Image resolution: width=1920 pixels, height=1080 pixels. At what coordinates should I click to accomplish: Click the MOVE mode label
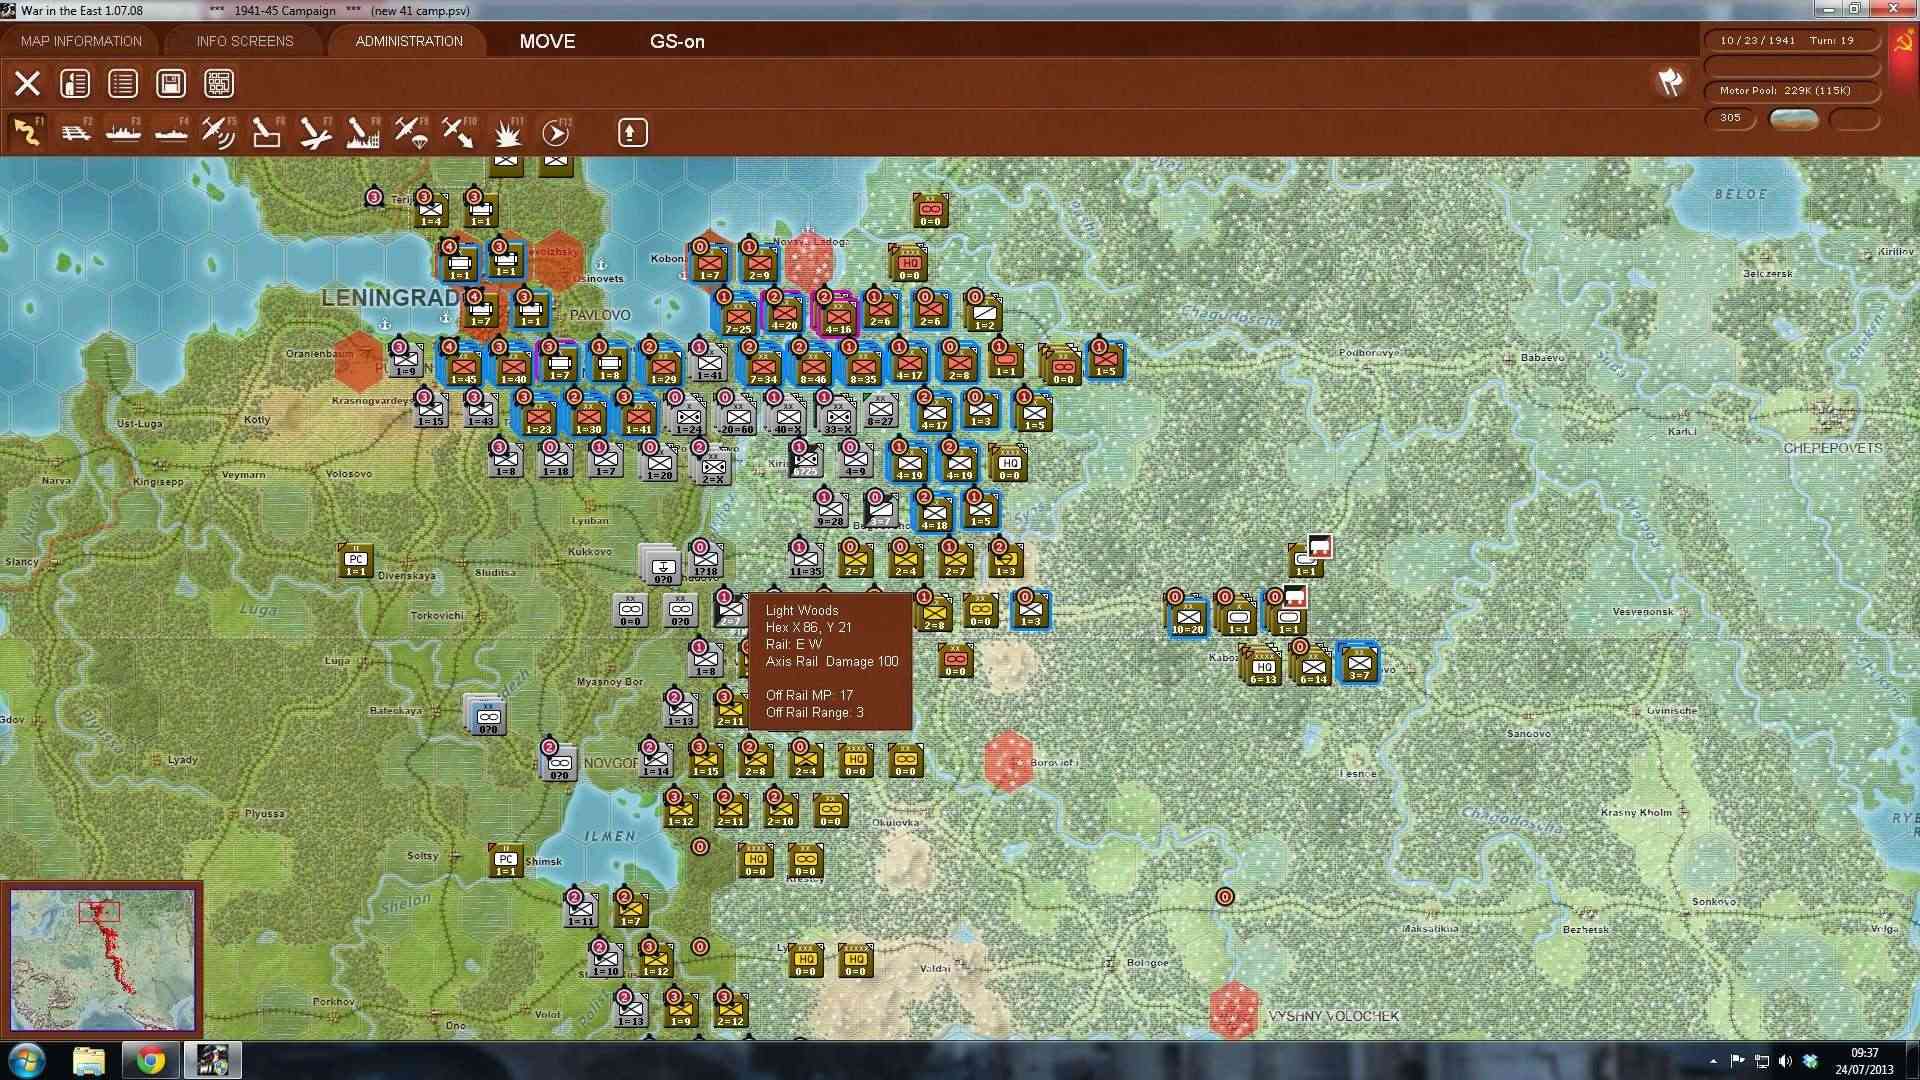coord(547,41)
